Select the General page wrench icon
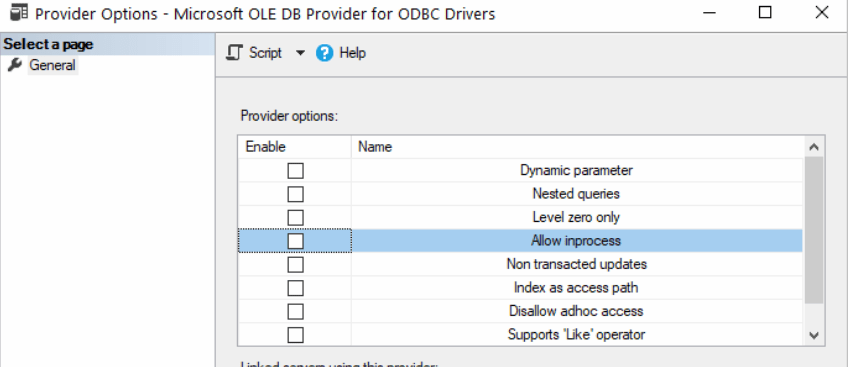848x367 pixels. tap(15, 65)
